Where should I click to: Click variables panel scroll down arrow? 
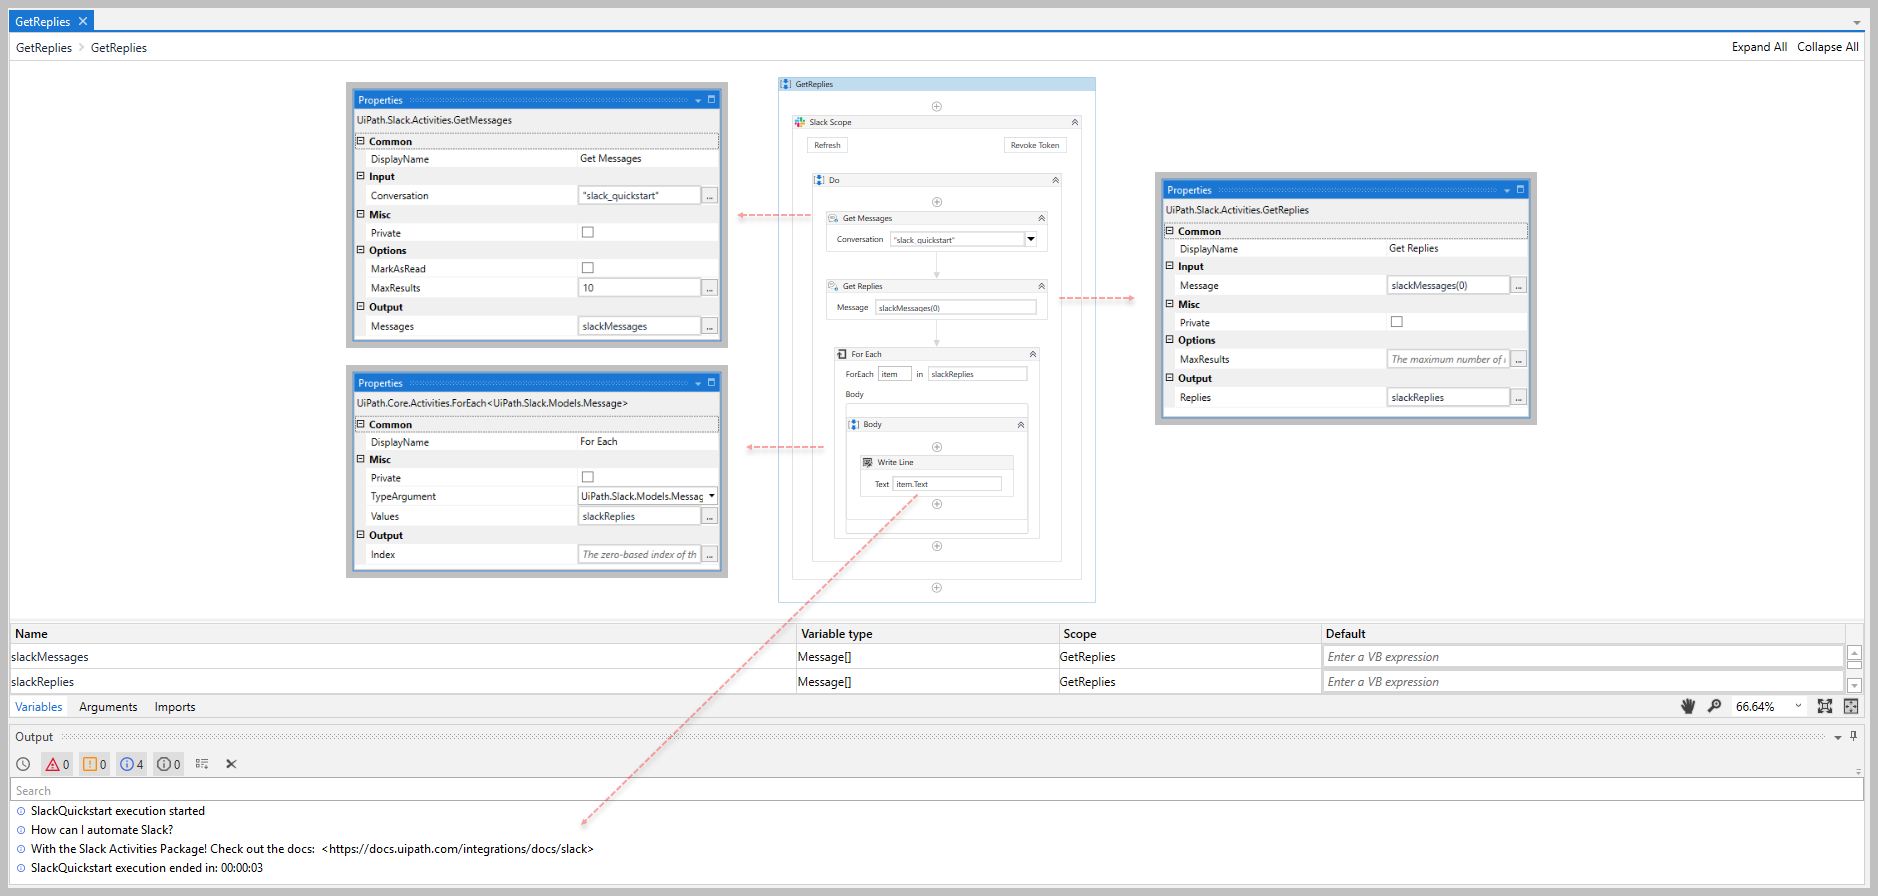click(1854, 685)
